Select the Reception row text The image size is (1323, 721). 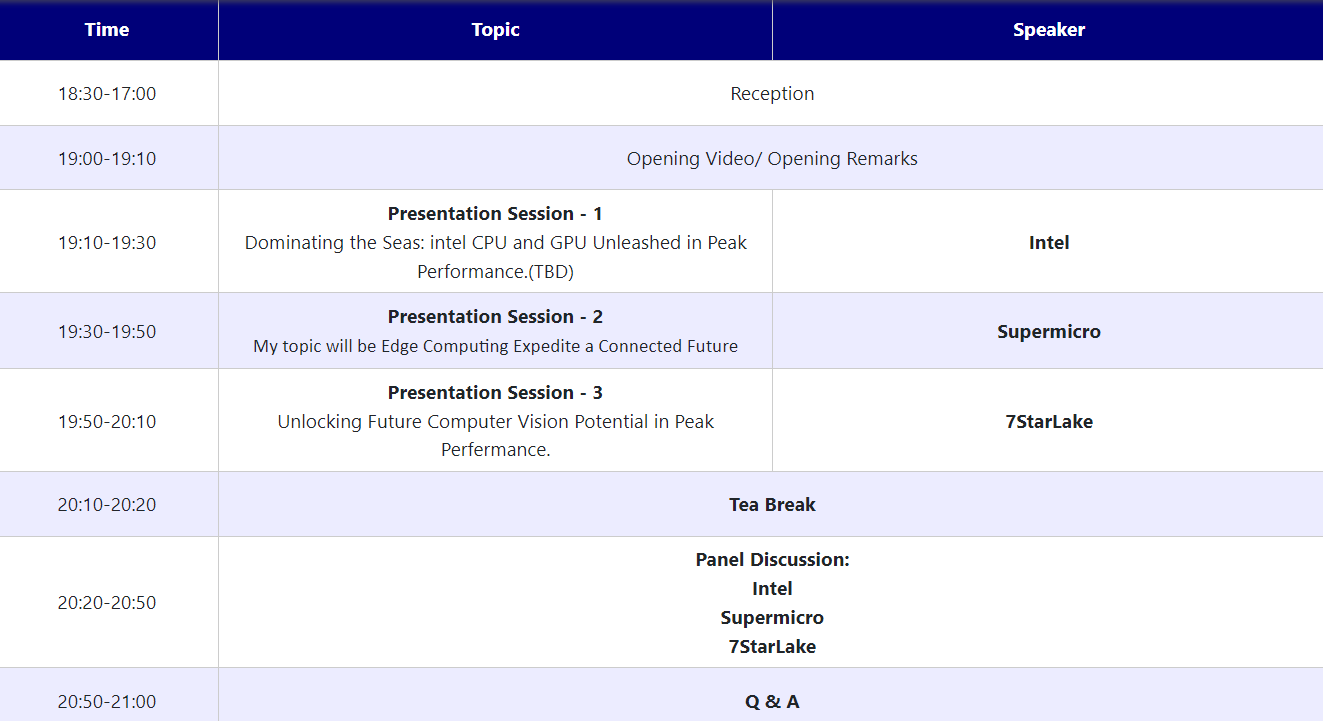coord(772,94)
